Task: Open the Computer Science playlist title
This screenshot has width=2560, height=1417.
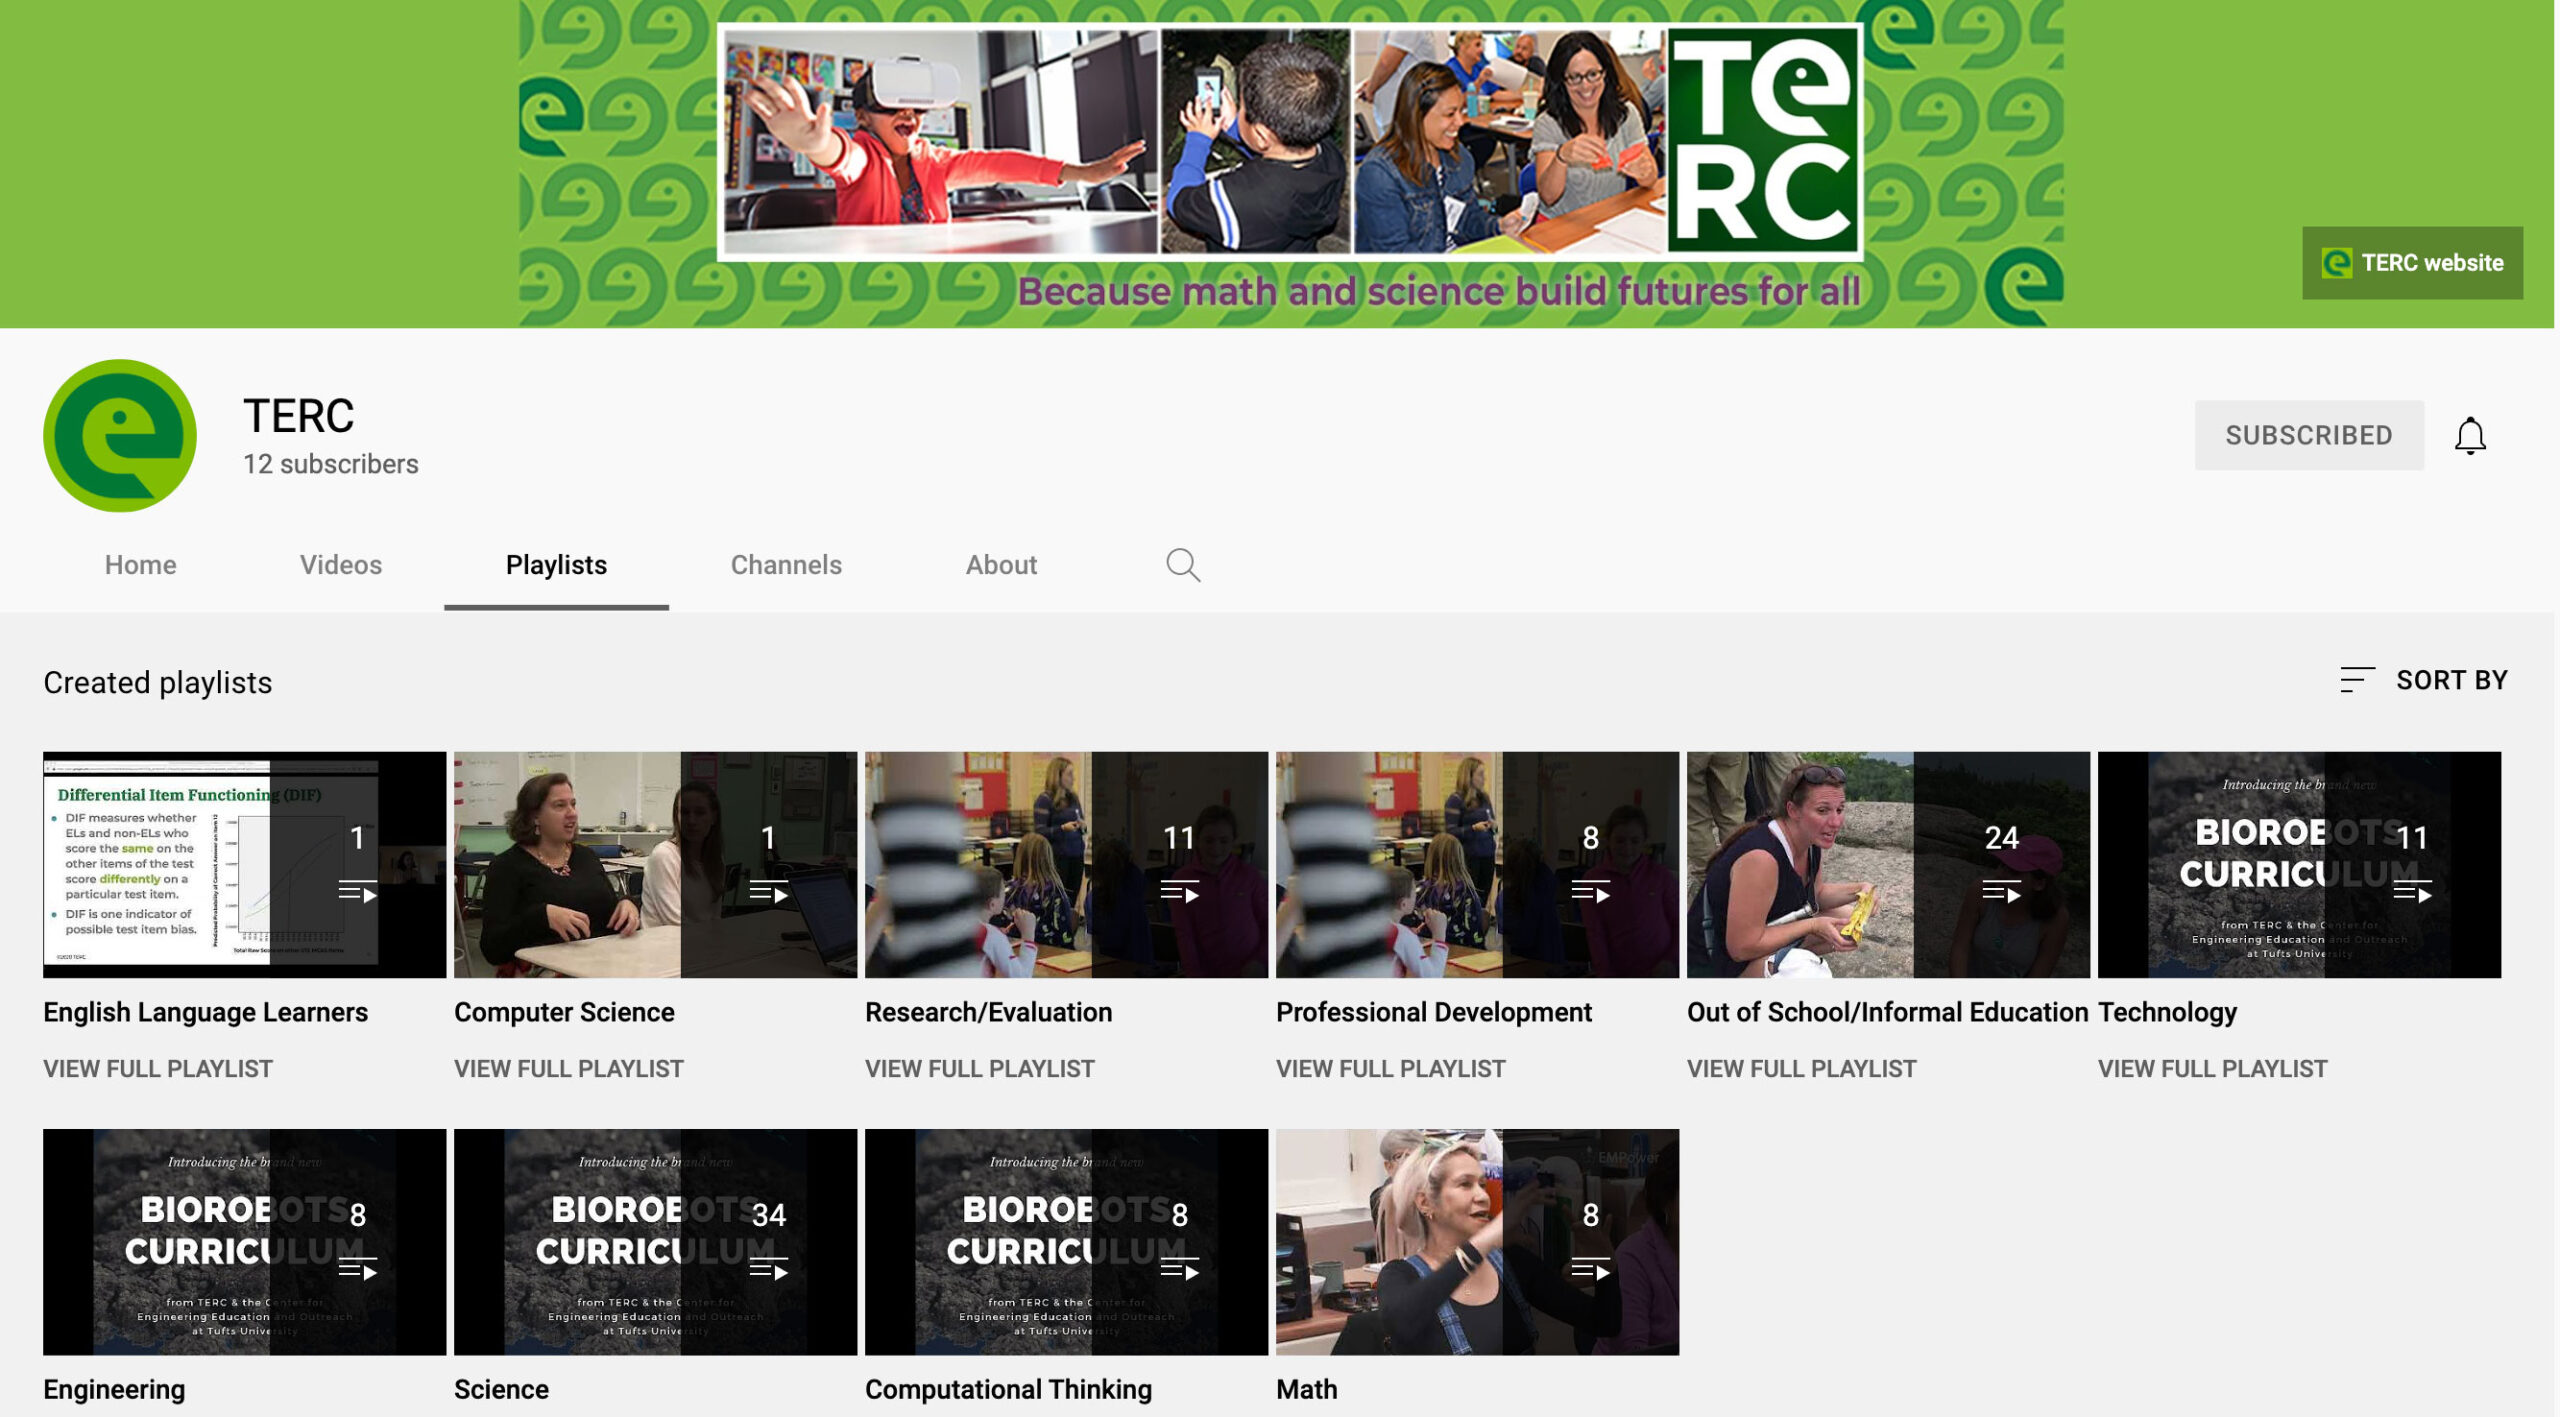Action: tap(564, 1012)
